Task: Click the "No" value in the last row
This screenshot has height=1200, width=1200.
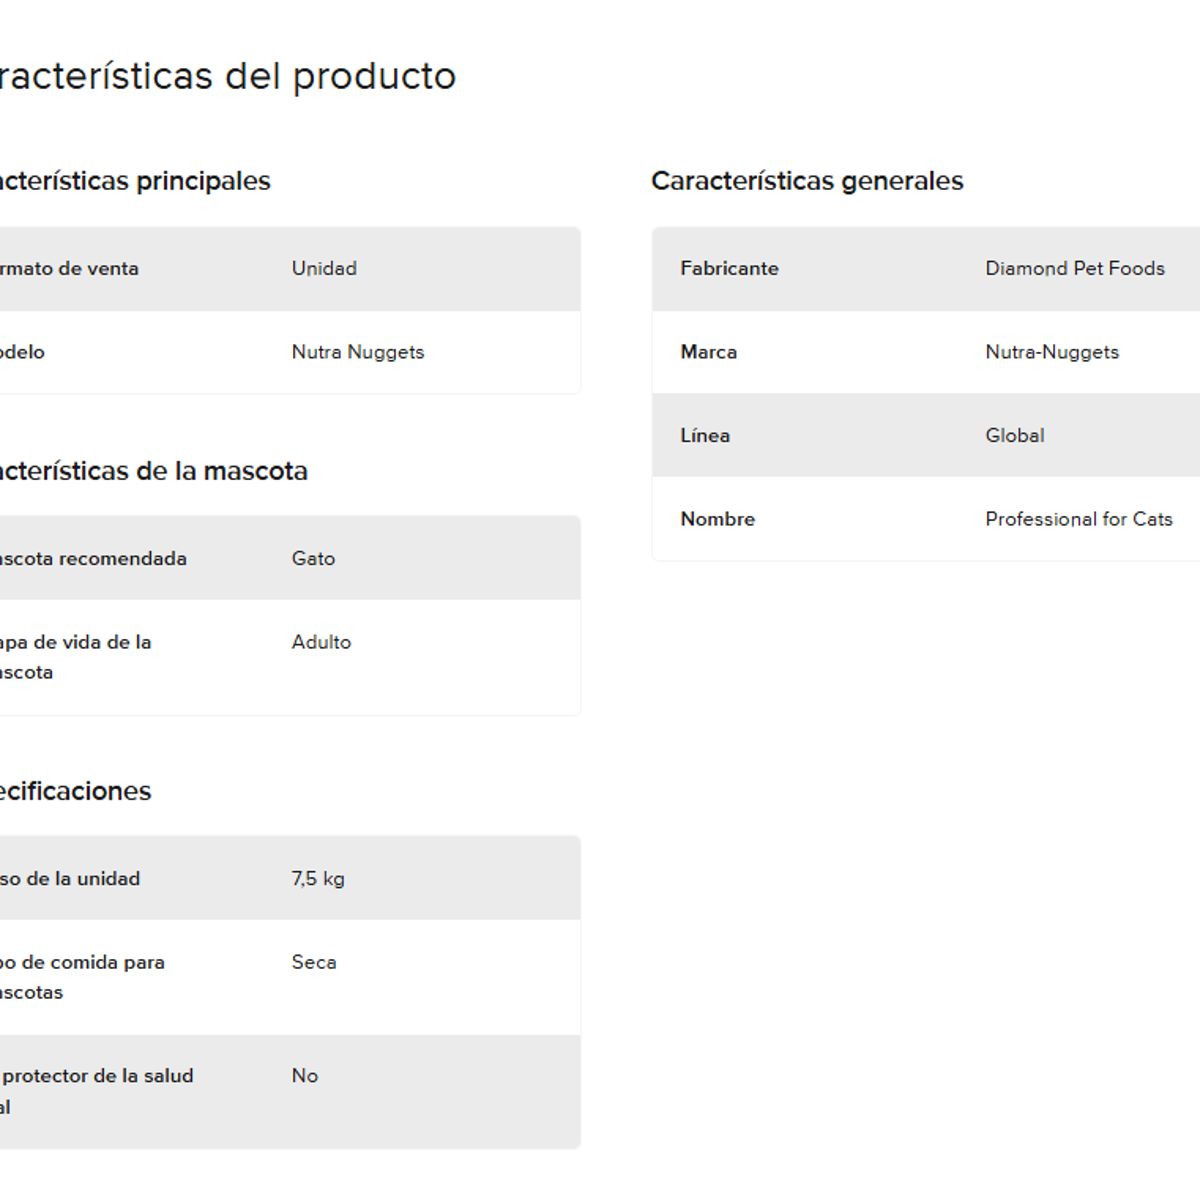Action: pos(305,1076)
